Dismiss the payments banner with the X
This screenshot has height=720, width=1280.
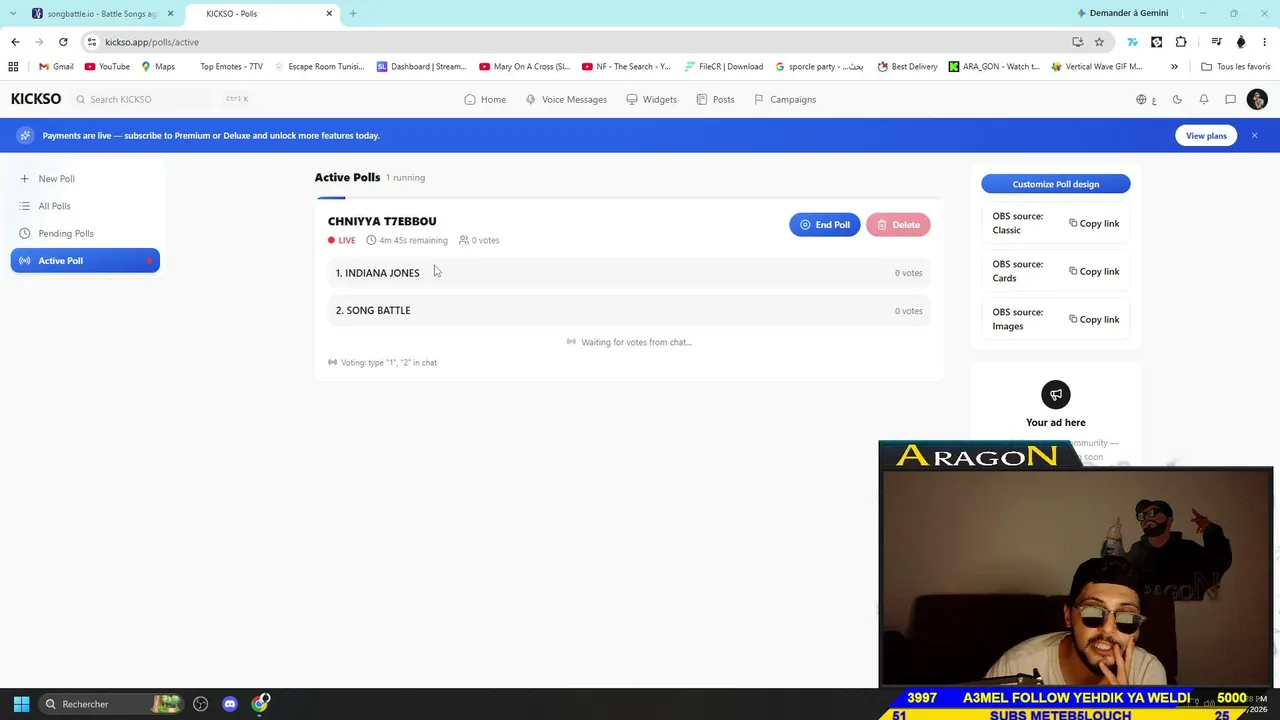pyautogui.click(x=1254, y=135)
